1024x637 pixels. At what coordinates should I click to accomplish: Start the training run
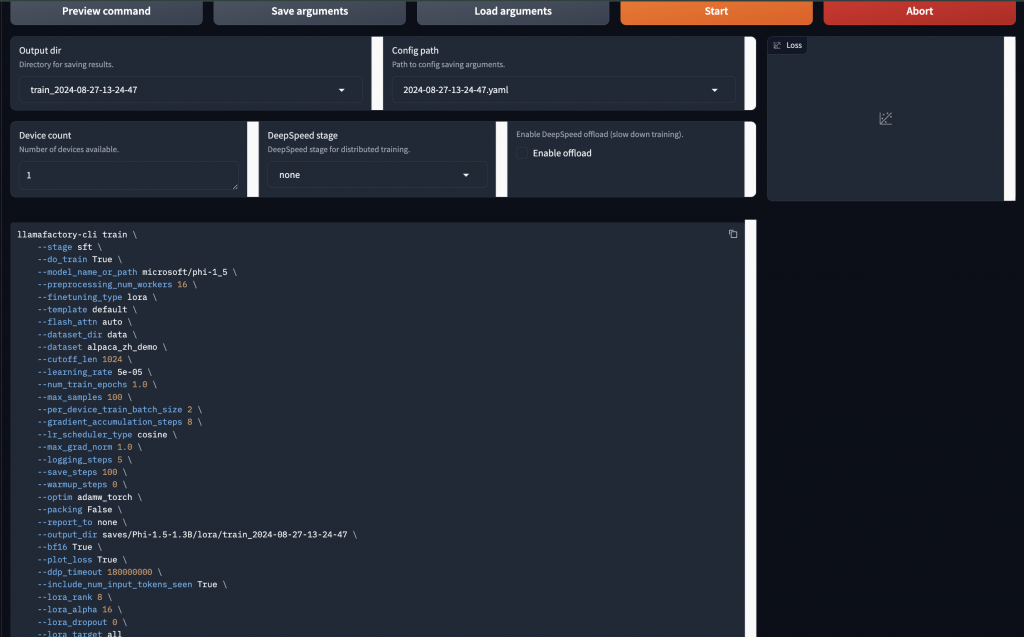point(716,12)
